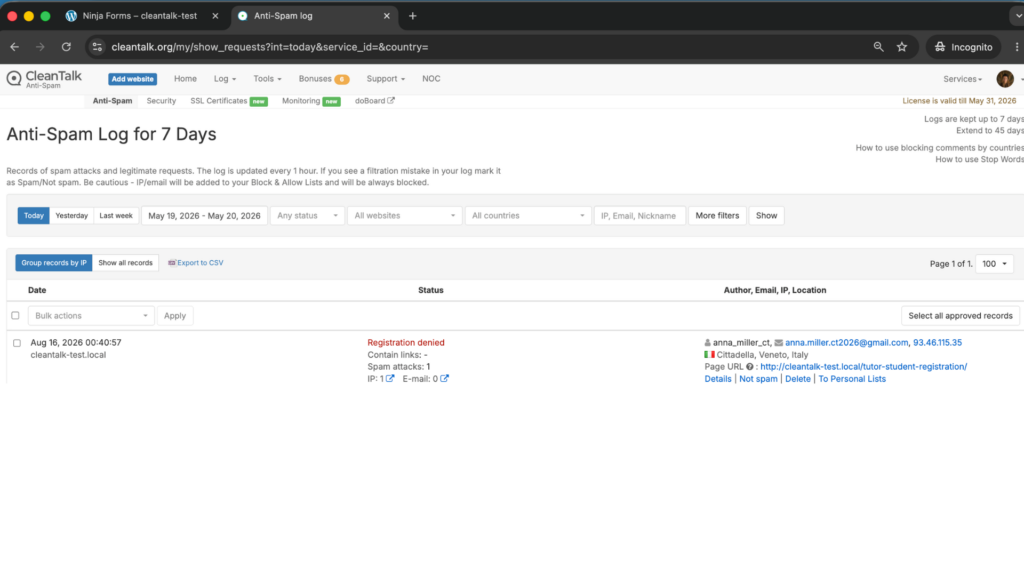The width and height of the screenshot is (1024, 576).
Task: Filter log by Last week
Action: (116, 216)
